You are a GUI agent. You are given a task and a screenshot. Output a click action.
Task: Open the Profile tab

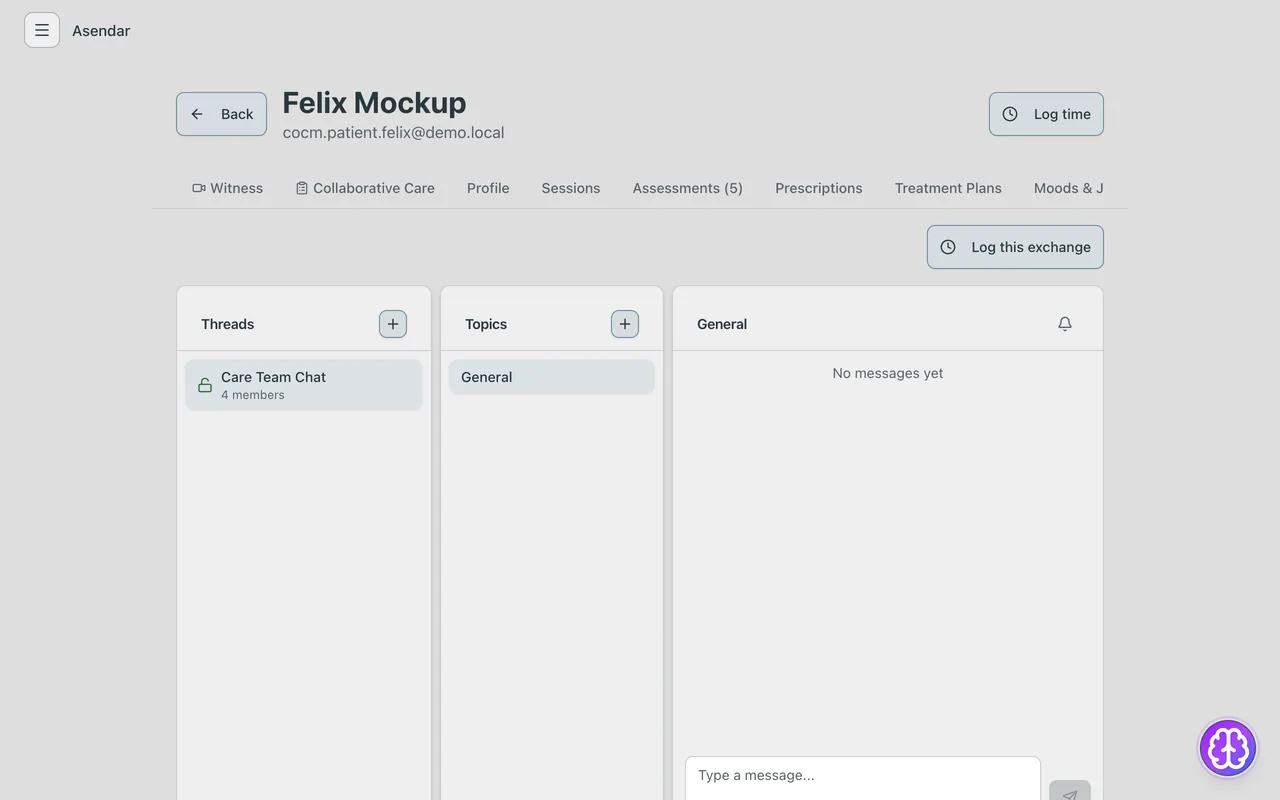click(488, 188)
